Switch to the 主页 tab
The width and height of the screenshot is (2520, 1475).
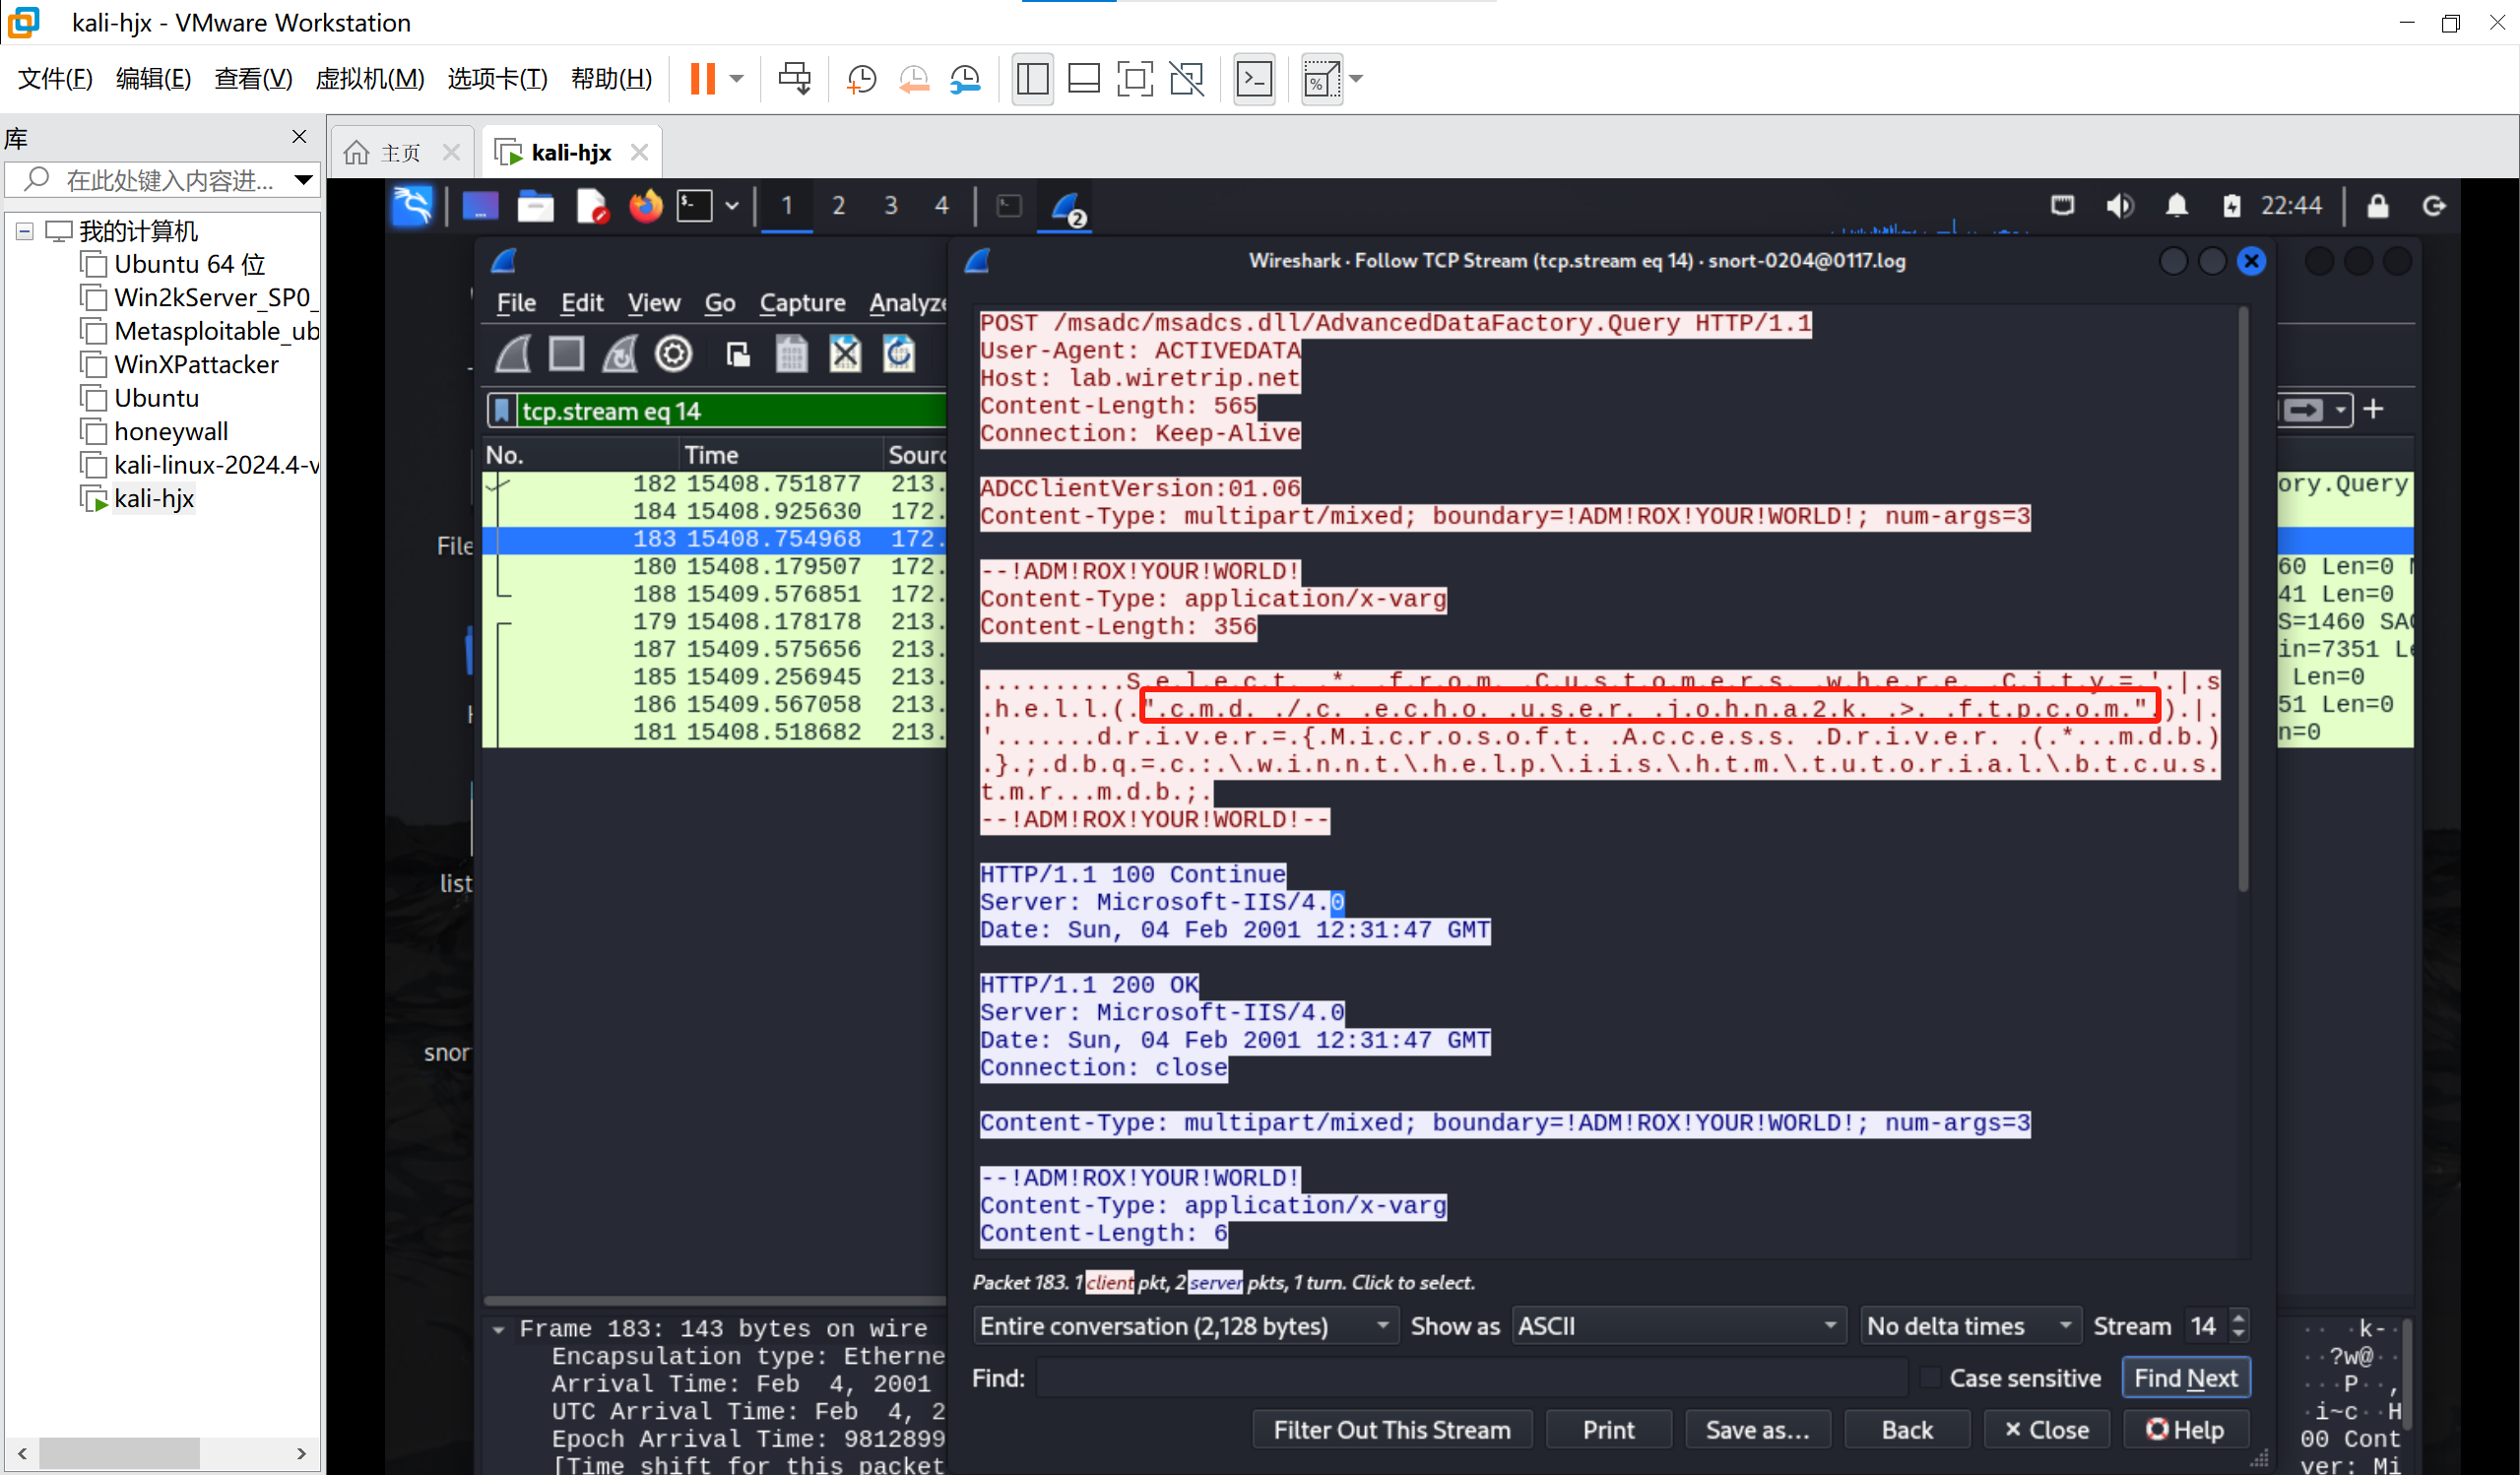tap(400, 153)
